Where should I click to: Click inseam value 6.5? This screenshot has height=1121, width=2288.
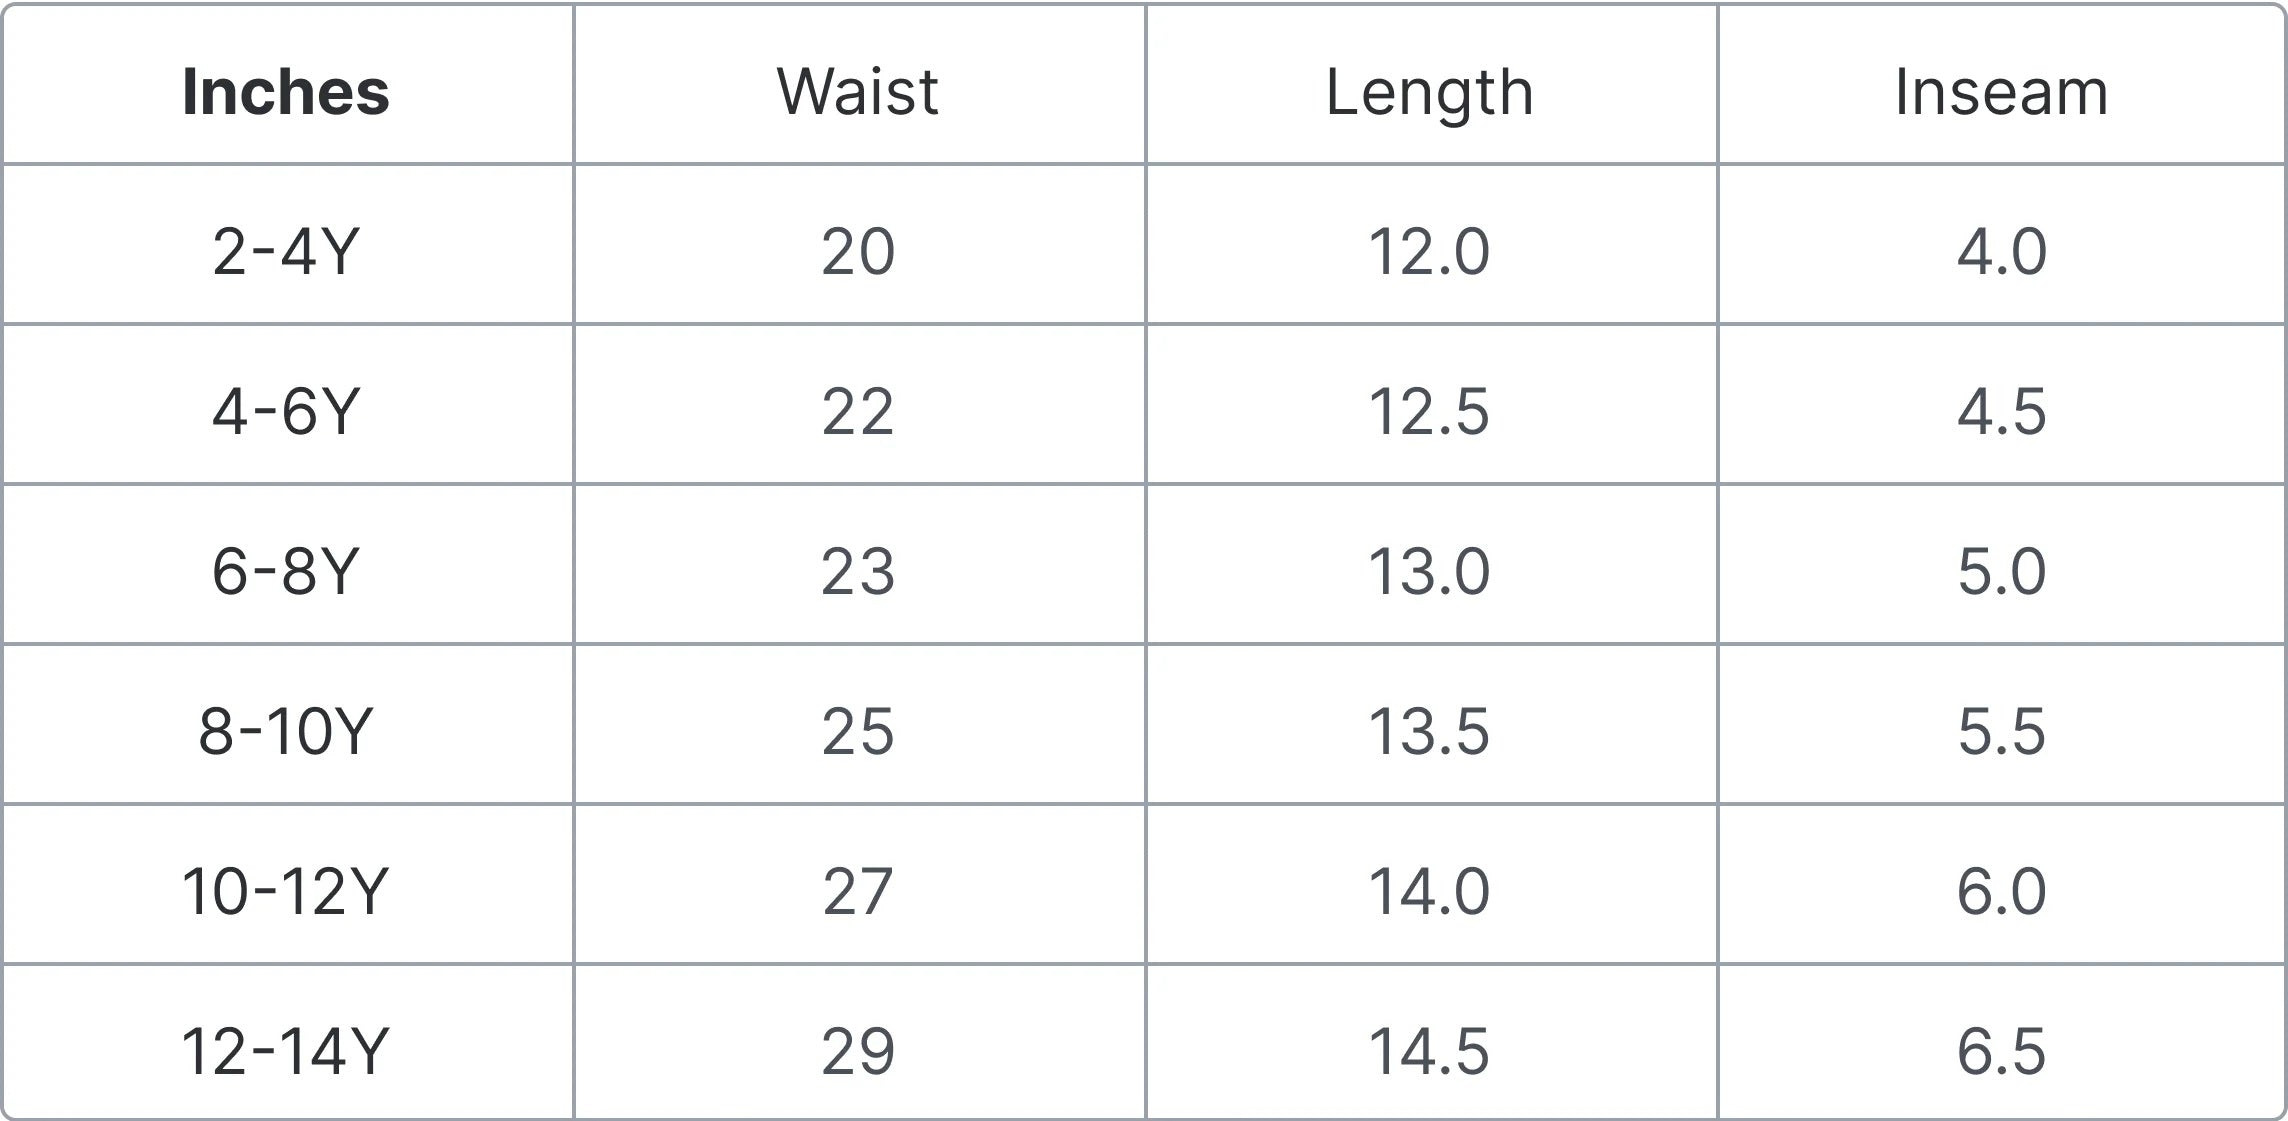point(2002,1051)
